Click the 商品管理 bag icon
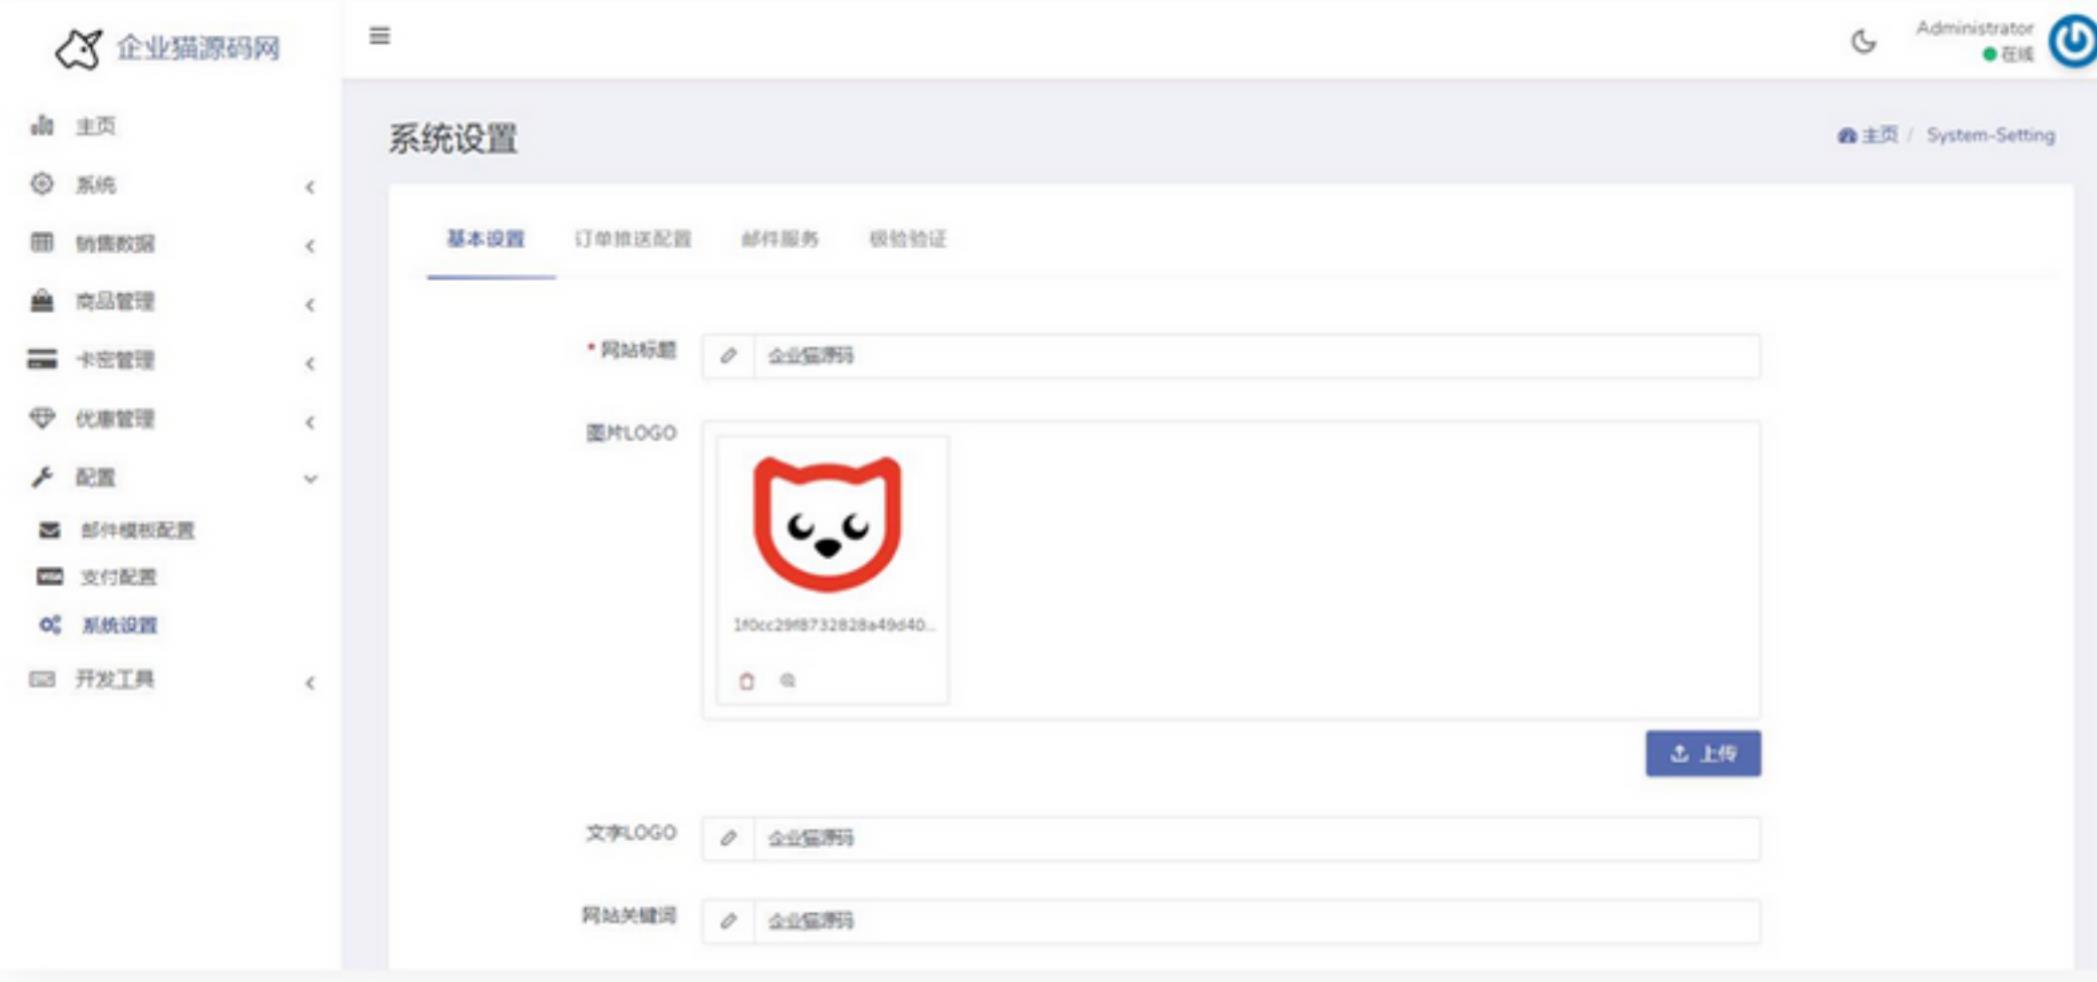 pos(42,301)
